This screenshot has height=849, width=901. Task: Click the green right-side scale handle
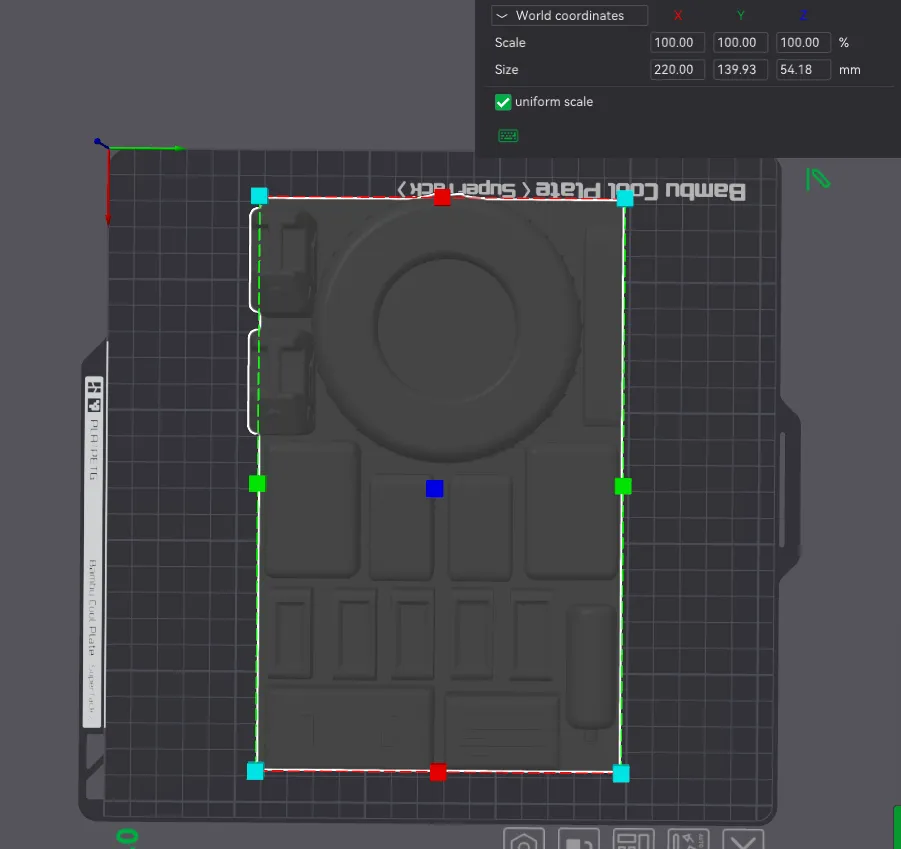[x=623, y=486]
